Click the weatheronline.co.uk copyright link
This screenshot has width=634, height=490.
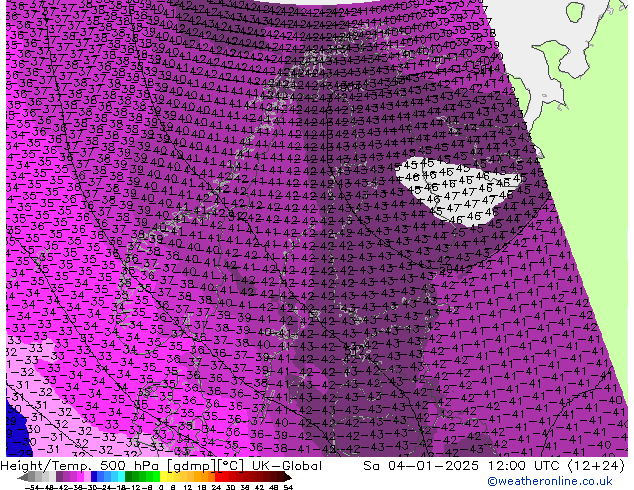tap(549, 481)
